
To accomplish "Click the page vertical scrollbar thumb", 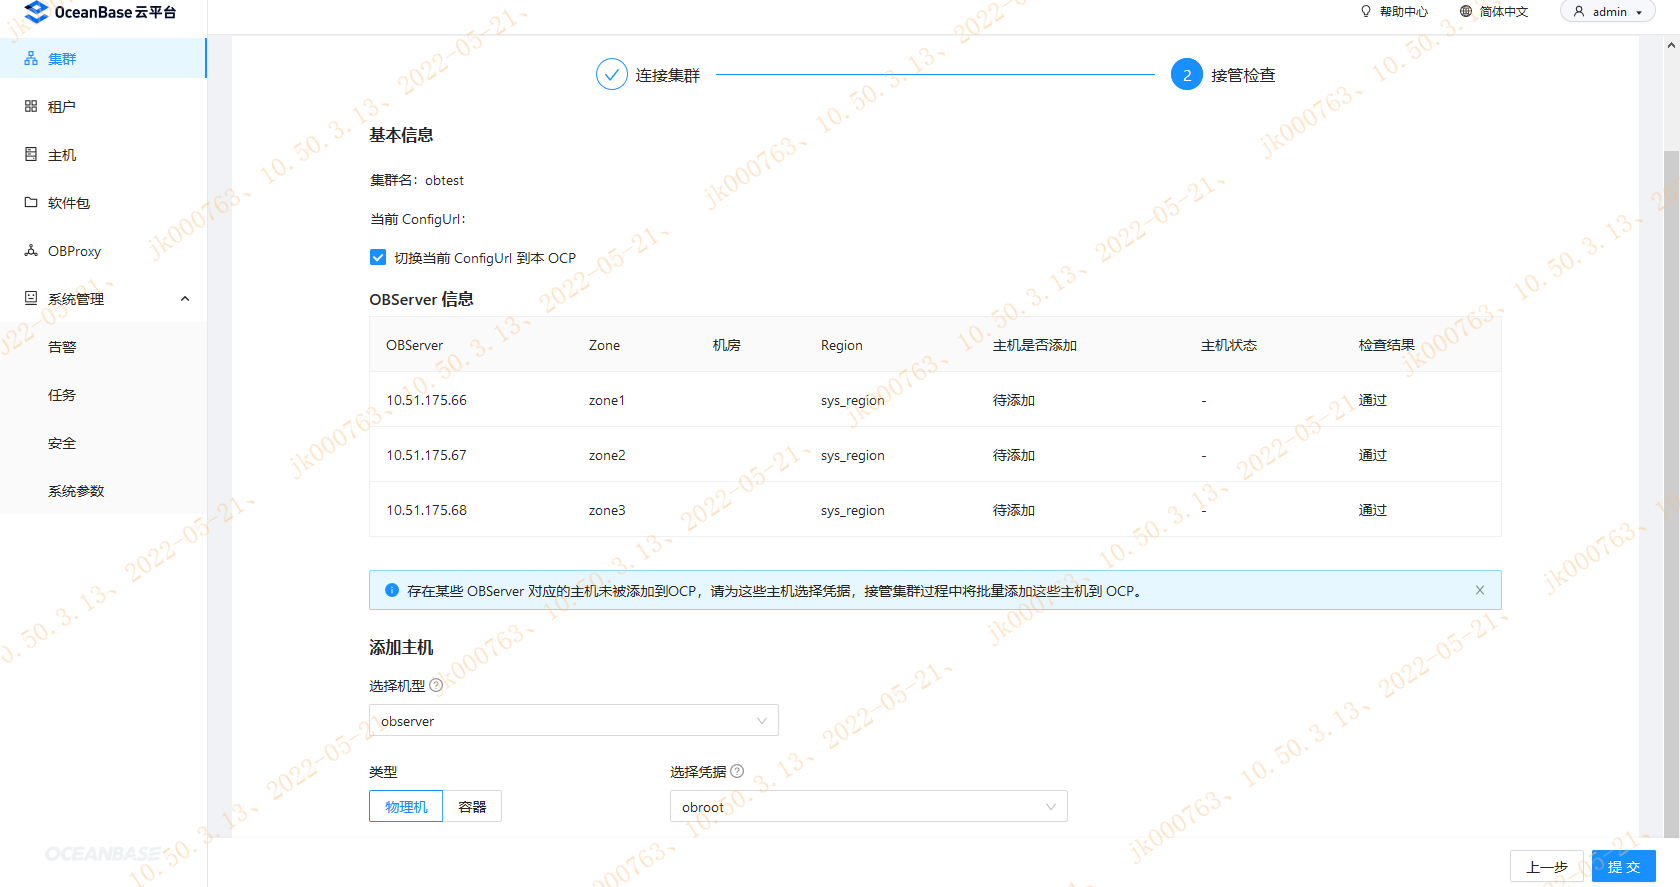I will tap(1671, 494).
